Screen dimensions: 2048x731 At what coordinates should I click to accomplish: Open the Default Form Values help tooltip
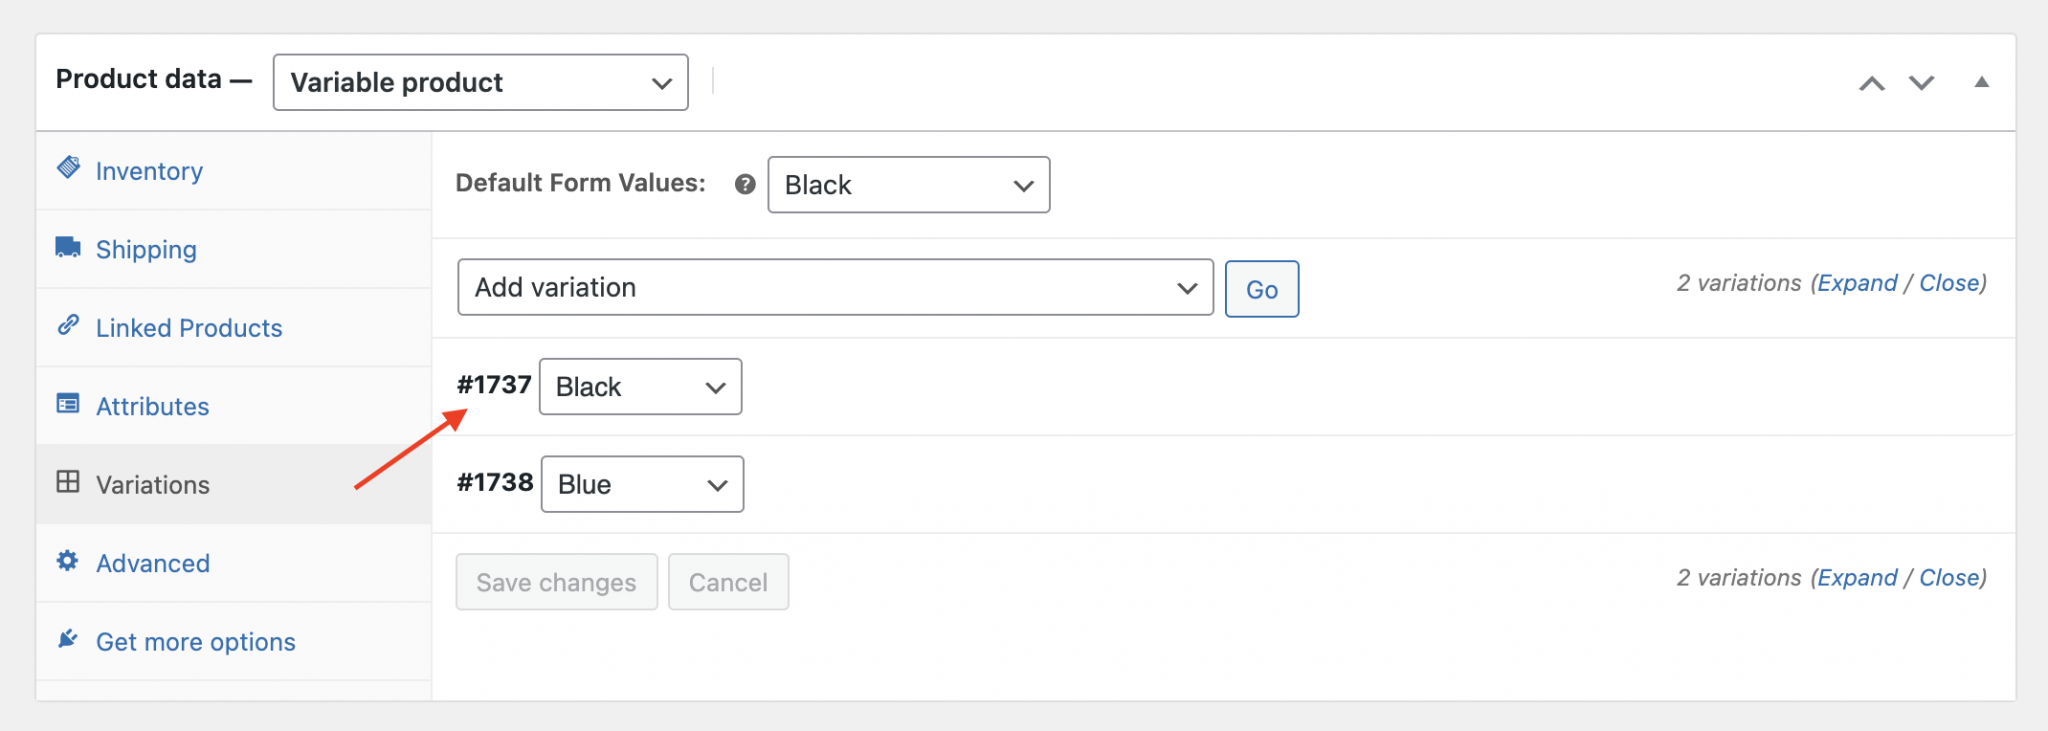tap(744, 184)
